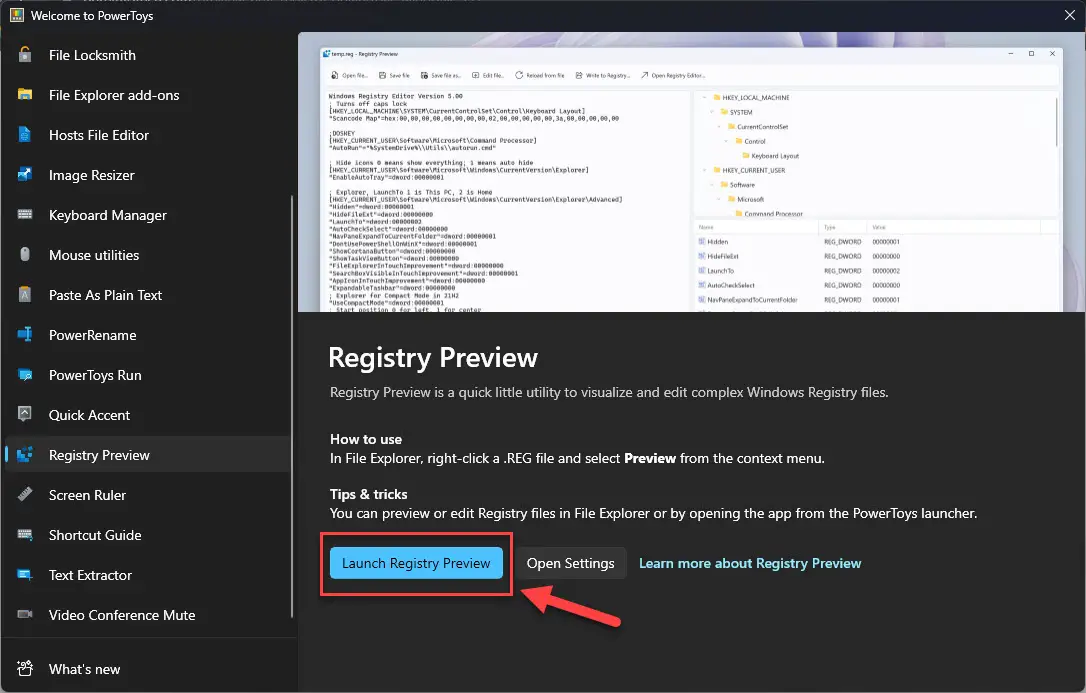1086x693 pixels.
Task: Click the PowerToys logo in title bar
Action: 17,15
